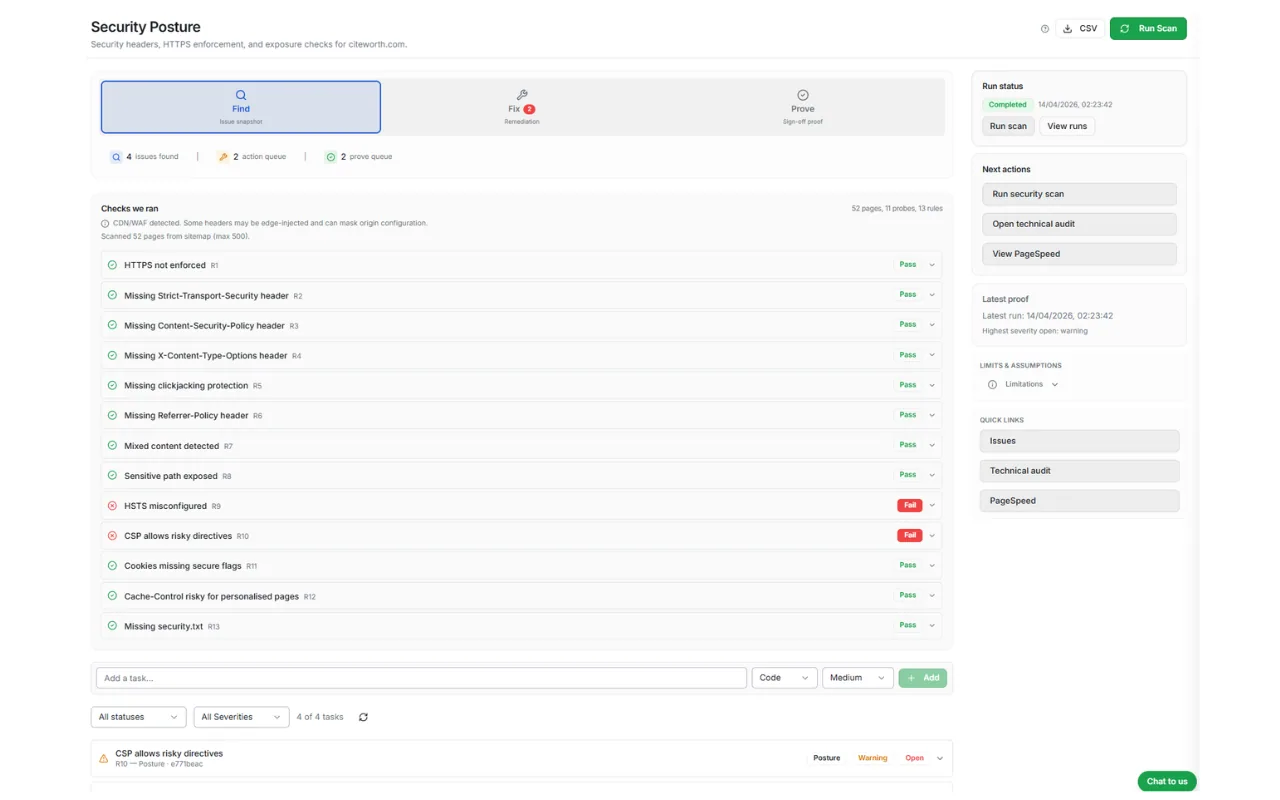Open the All Severities filter dropdown
The image size is (1280, 800).
click(241, 717)
